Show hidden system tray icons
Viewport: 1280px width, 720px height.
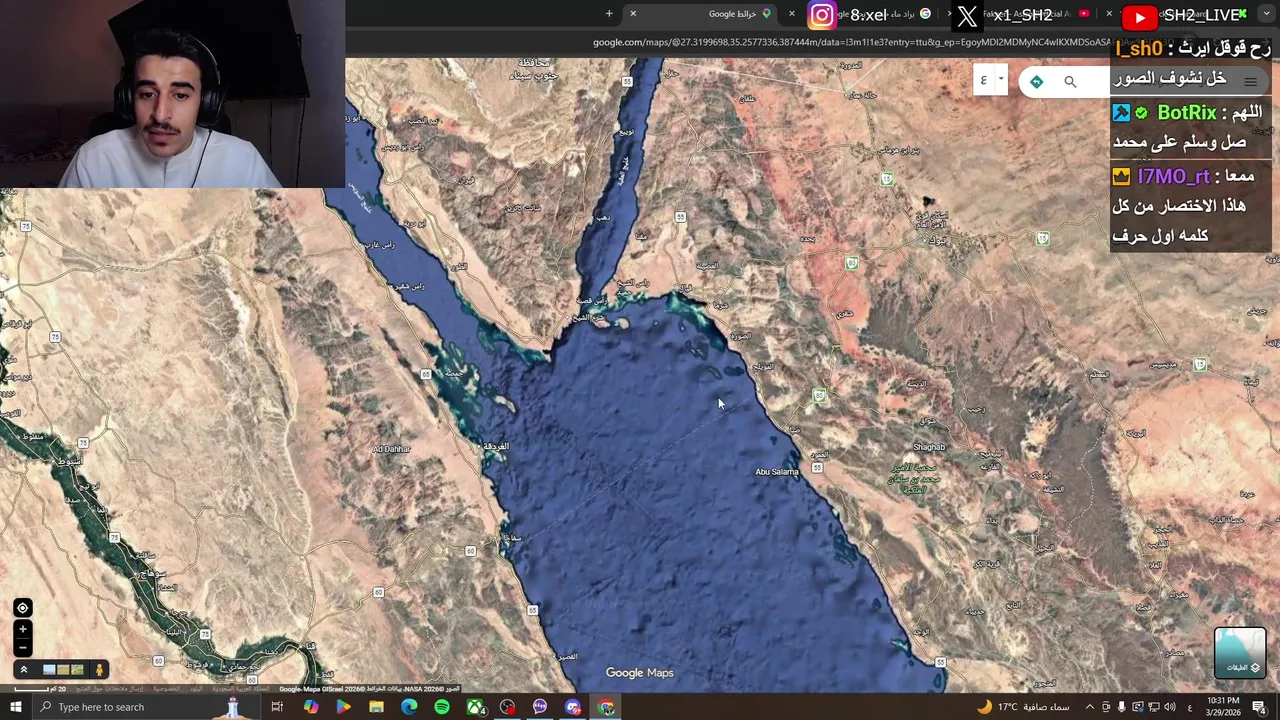pos(1090,707)
